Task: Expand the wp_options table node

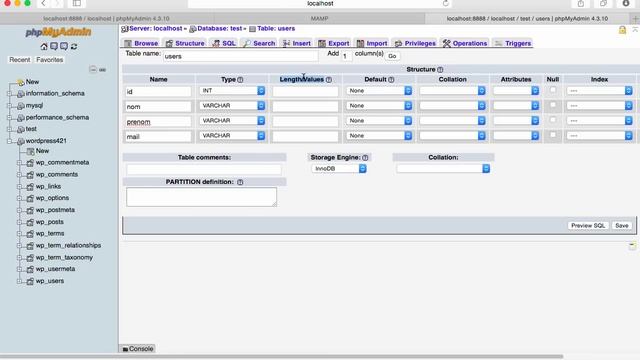Action: click(x=19, y=198)
